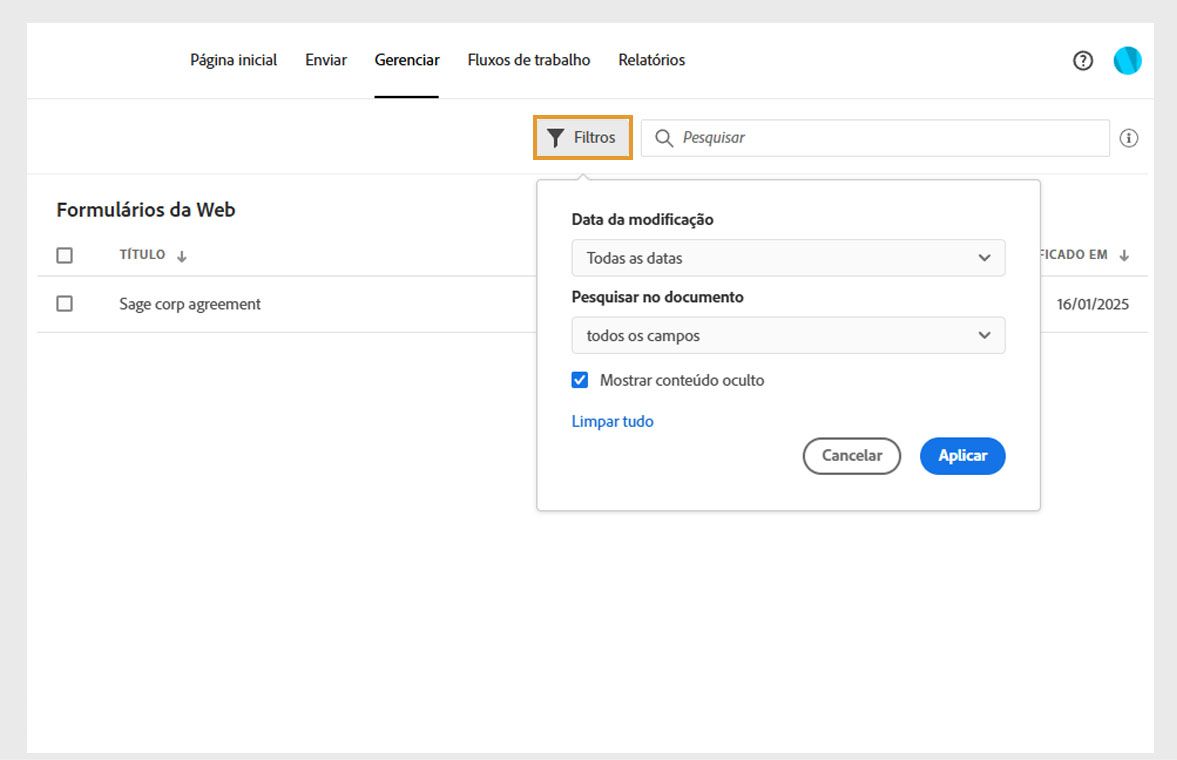Click the Help question mark icon
1177x760 pixels.
point(1082,60)
